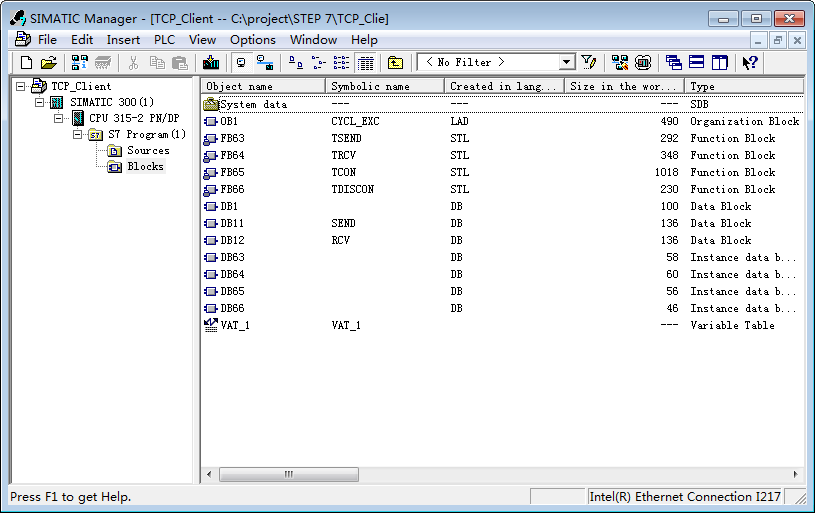Sort by Created in language column header
Image resolution: width=815 pixels, height=513 pixels.
click(x=505, y=86)
